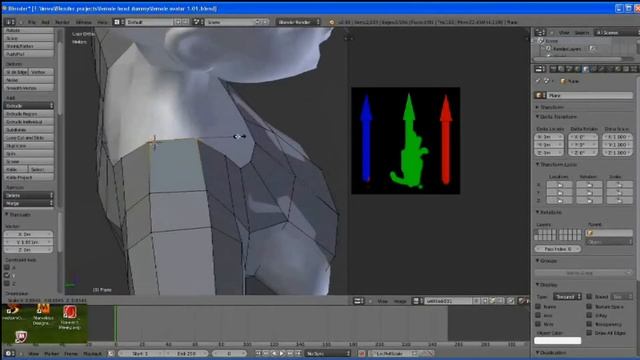Click the object name field showing Plane

coord(590,95)
